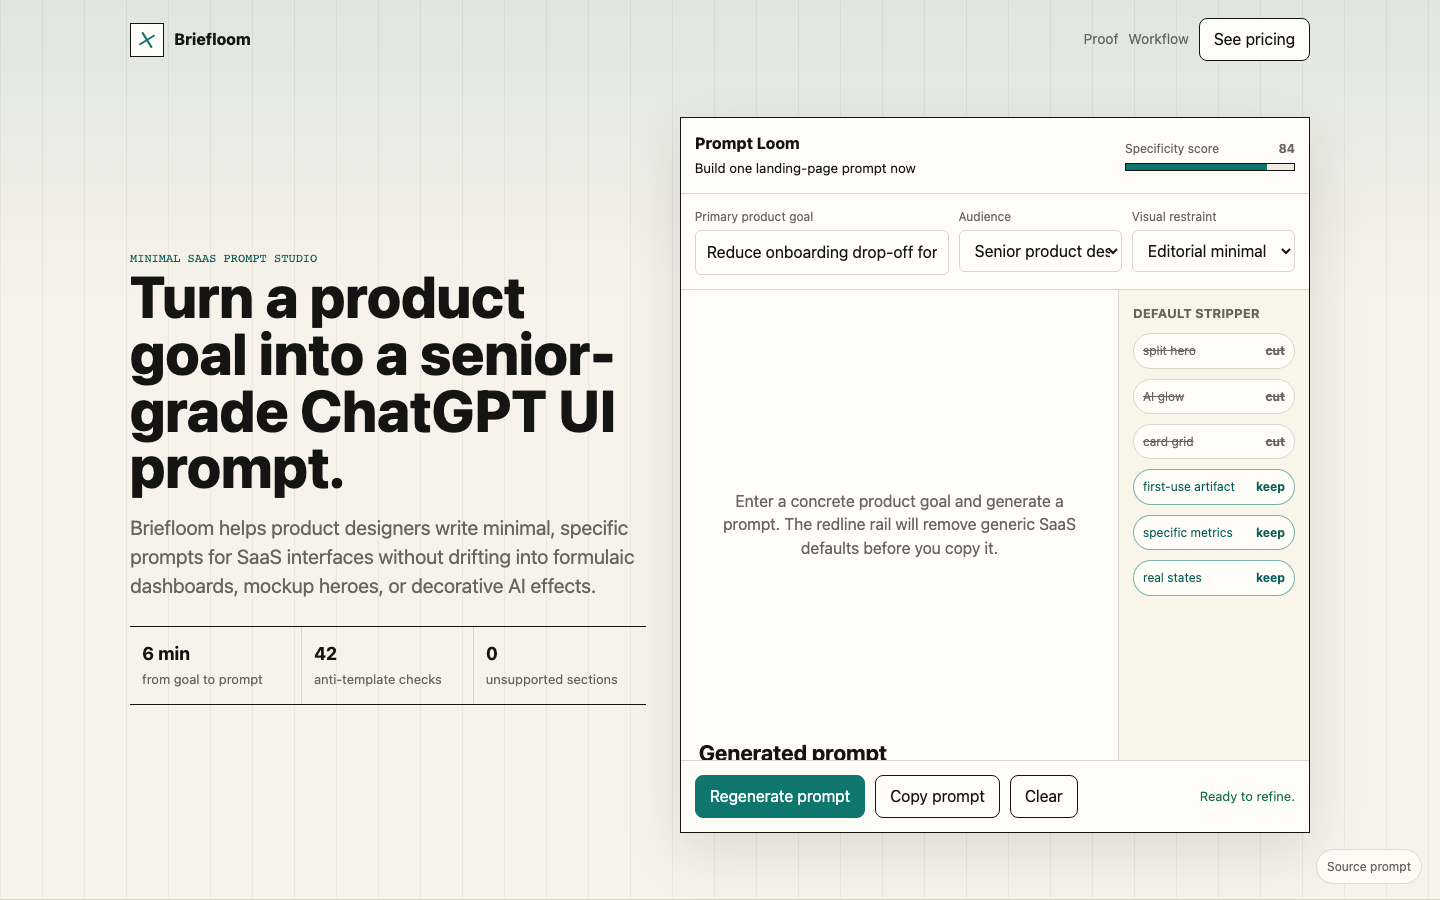Toggle the split hero cut chip
This screenshot has height=900, width=1440.
pyautogui.click(x=1213, y=351)
